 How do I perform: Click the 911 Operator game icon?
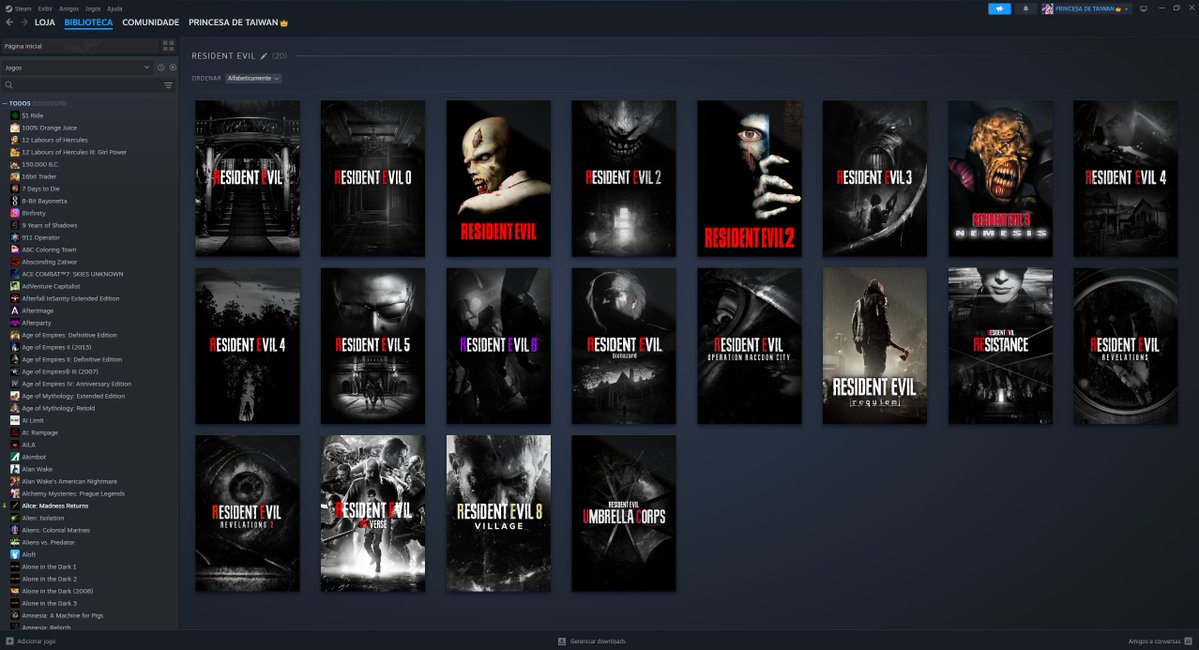(x=15, y=238)
